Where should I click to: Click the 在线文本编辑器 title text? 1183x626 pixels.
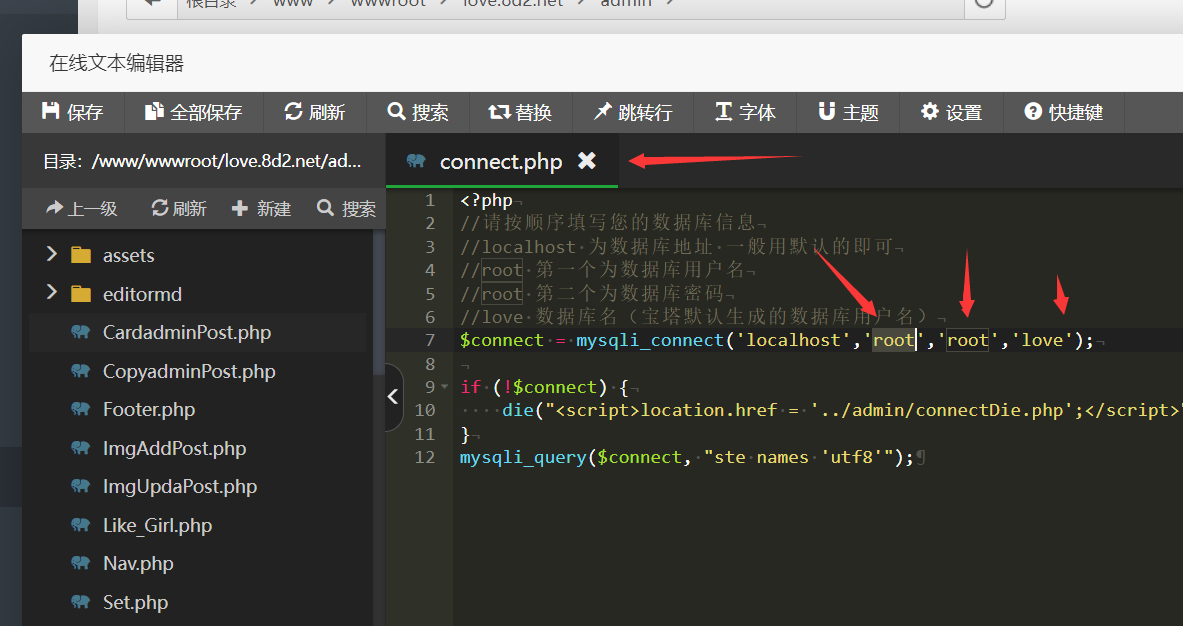tap(117, 63)
